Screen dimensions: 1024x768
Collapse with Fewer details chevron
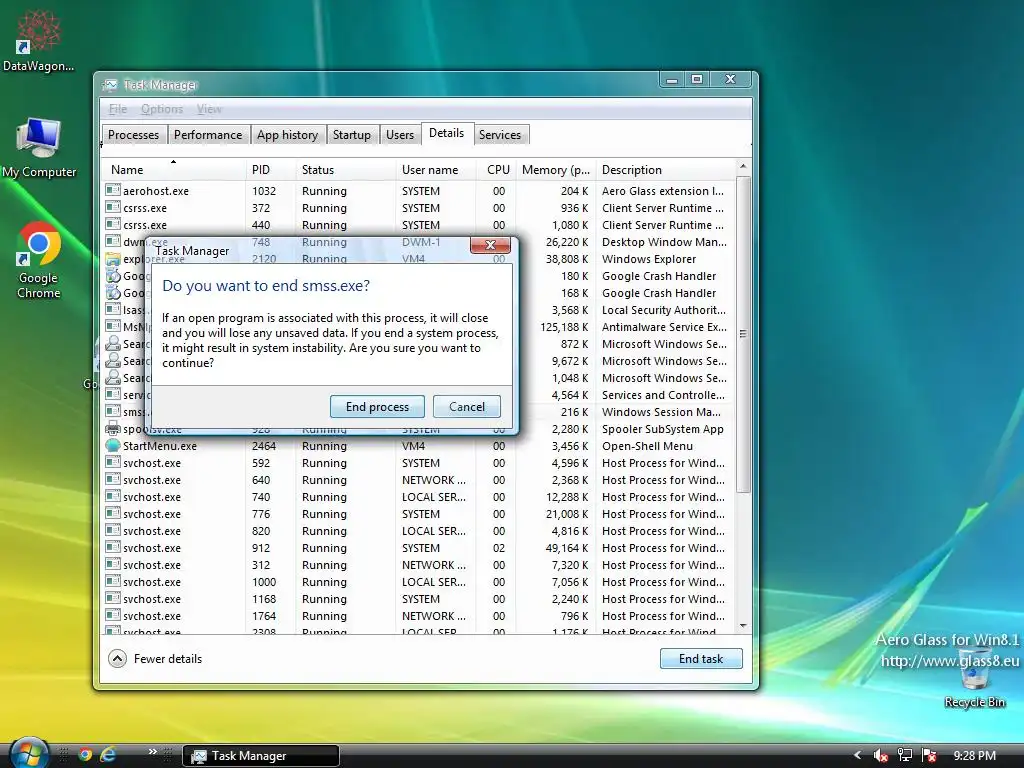(x=117, y=658)
